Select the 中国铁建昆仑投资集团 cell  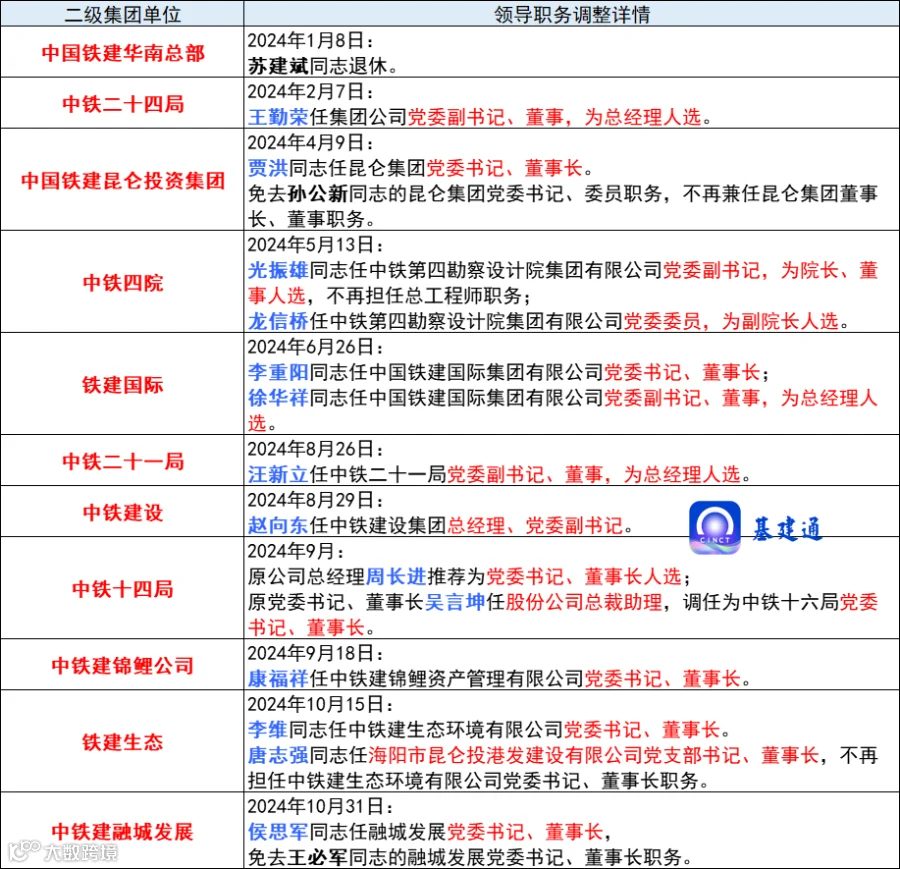point(122,180)
